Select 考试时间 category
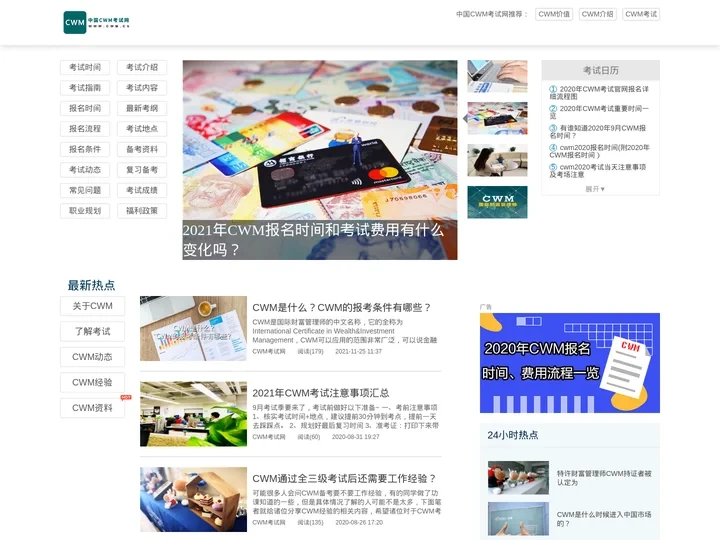Image resolution: width=720 pixels, height=540 pixels. click(85, 68)
